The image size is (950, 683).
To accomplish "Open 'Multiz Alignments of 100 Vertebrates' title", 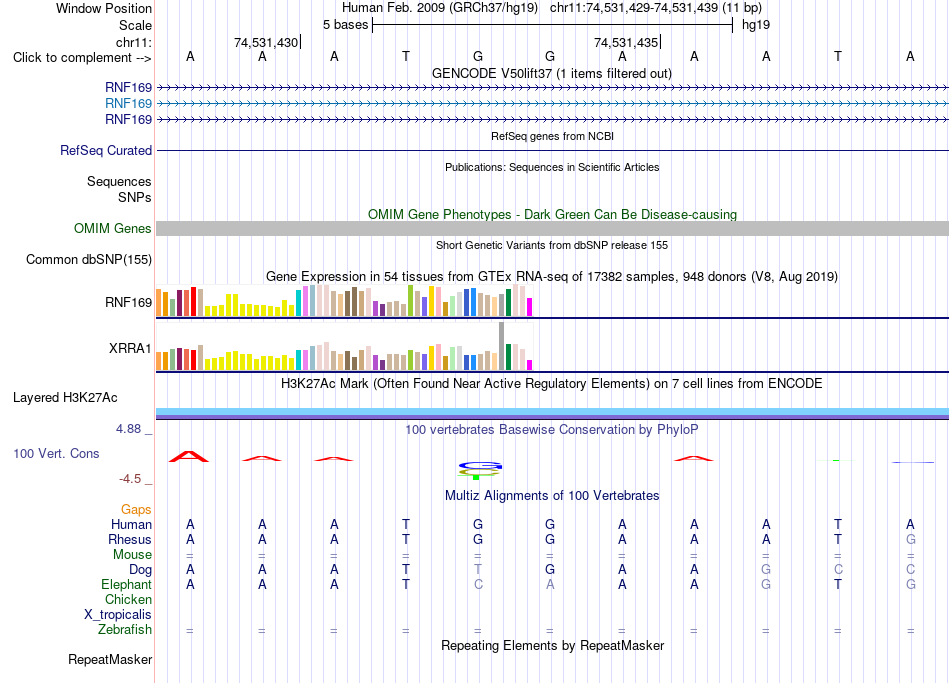I will (552, 496).
